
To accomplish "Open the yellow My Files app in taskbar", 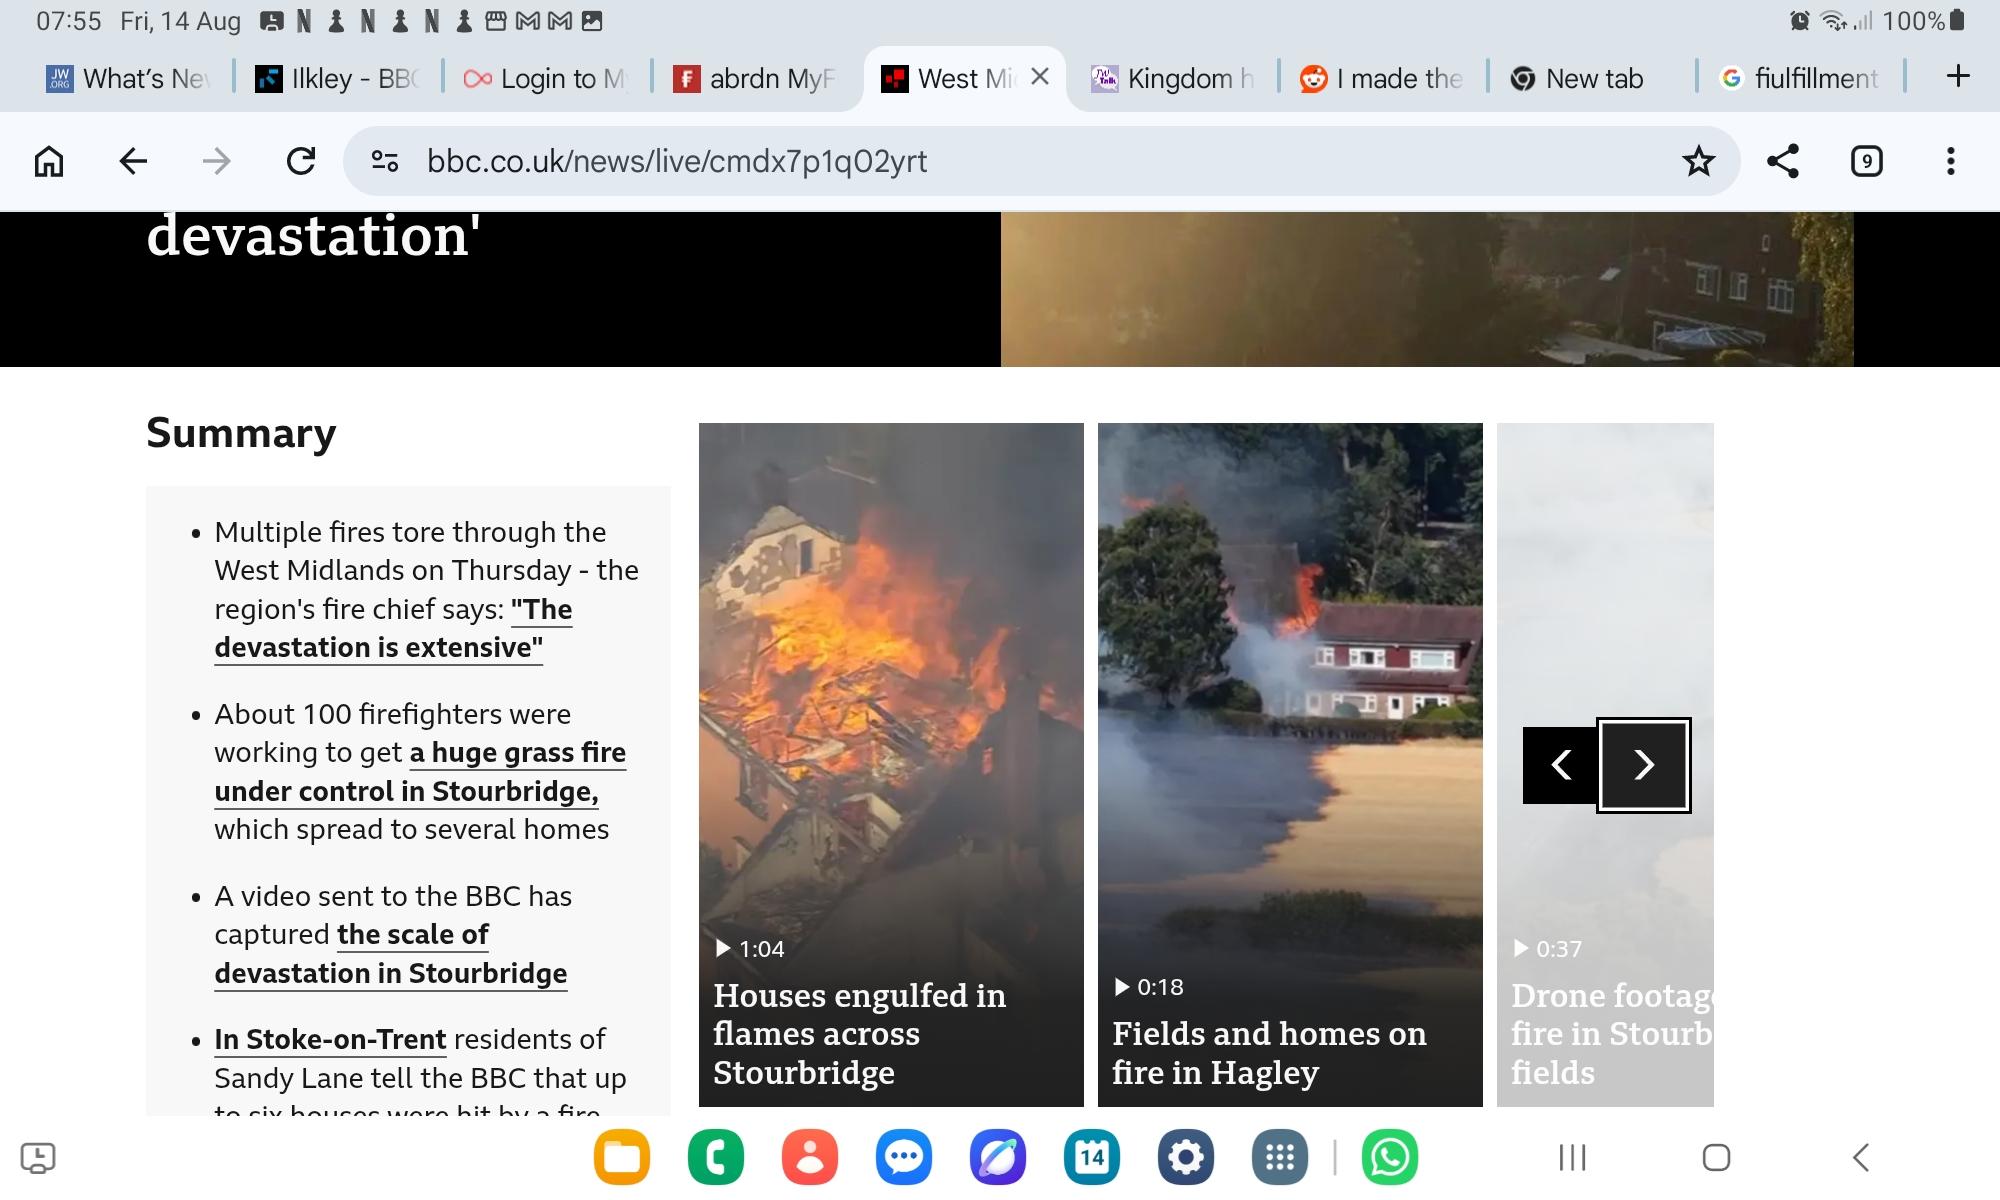I will (621, 1157).
